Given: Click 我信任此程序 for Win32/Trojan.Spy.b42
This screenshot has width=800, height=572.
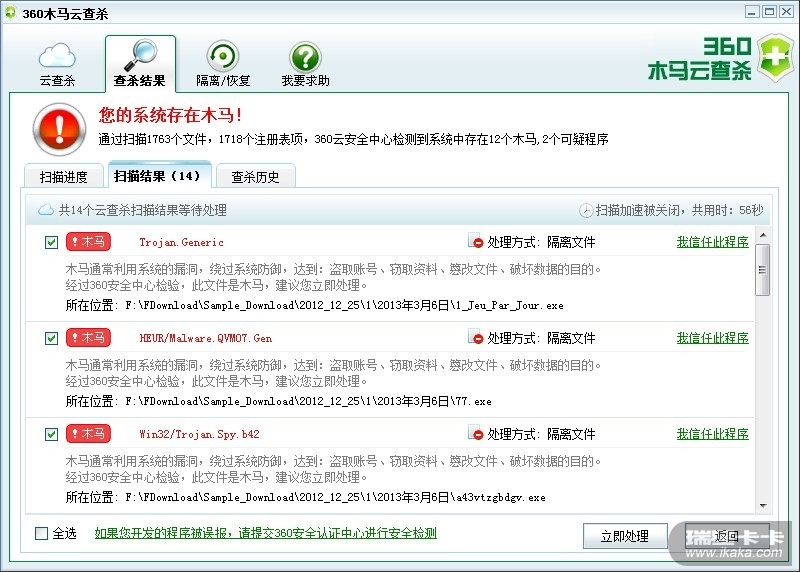Looking at the screenshot, I should [712, 434].
